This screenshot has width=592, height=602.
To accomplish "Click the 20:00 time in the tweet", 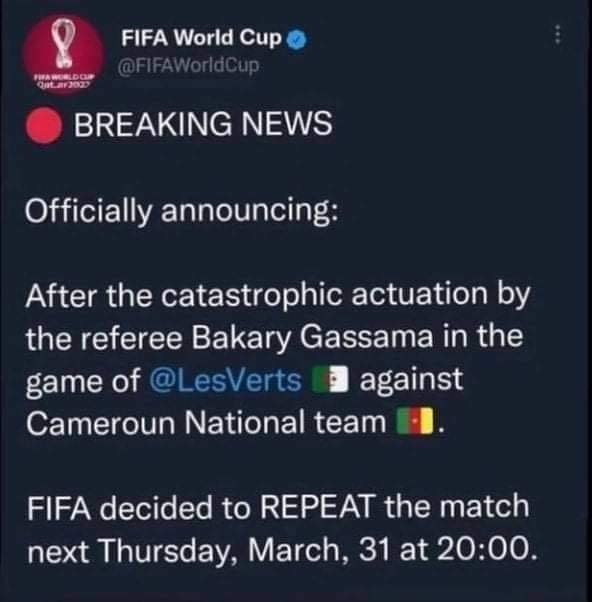I will point(486,550).
